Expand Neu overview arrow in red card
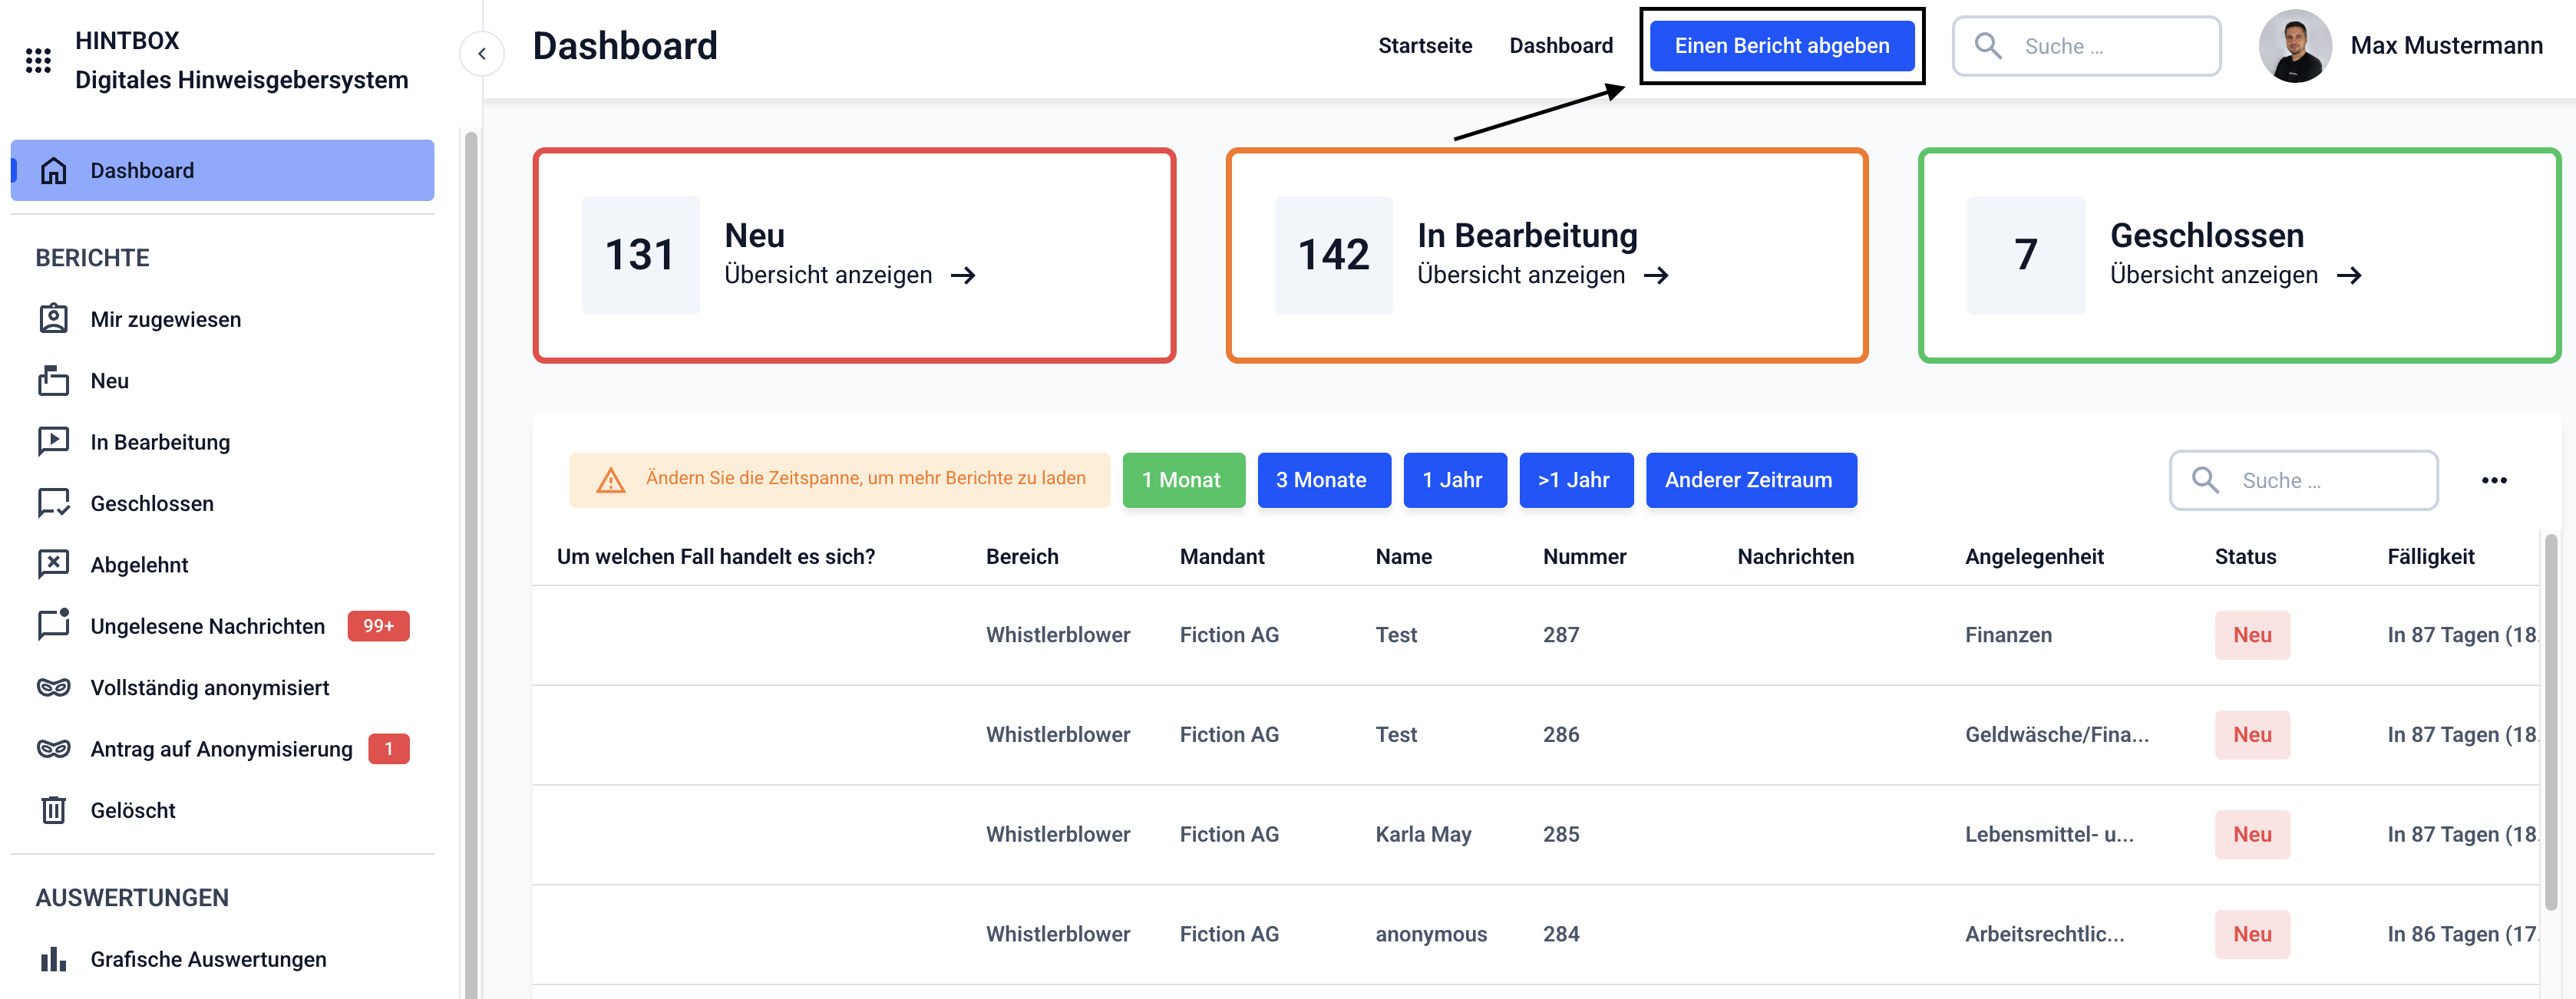Viewport: 2576px width, 999px height. [x=963, y=275]
